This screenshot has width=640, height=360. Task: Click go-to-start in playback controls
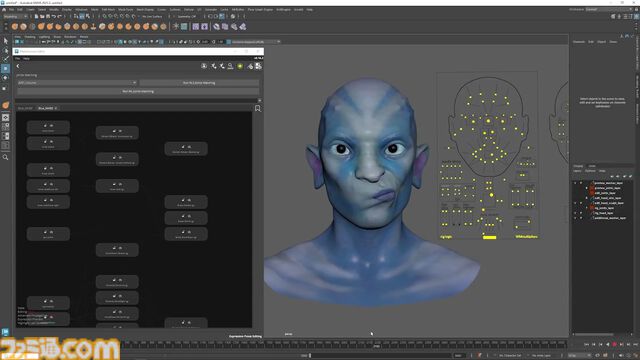587,345
